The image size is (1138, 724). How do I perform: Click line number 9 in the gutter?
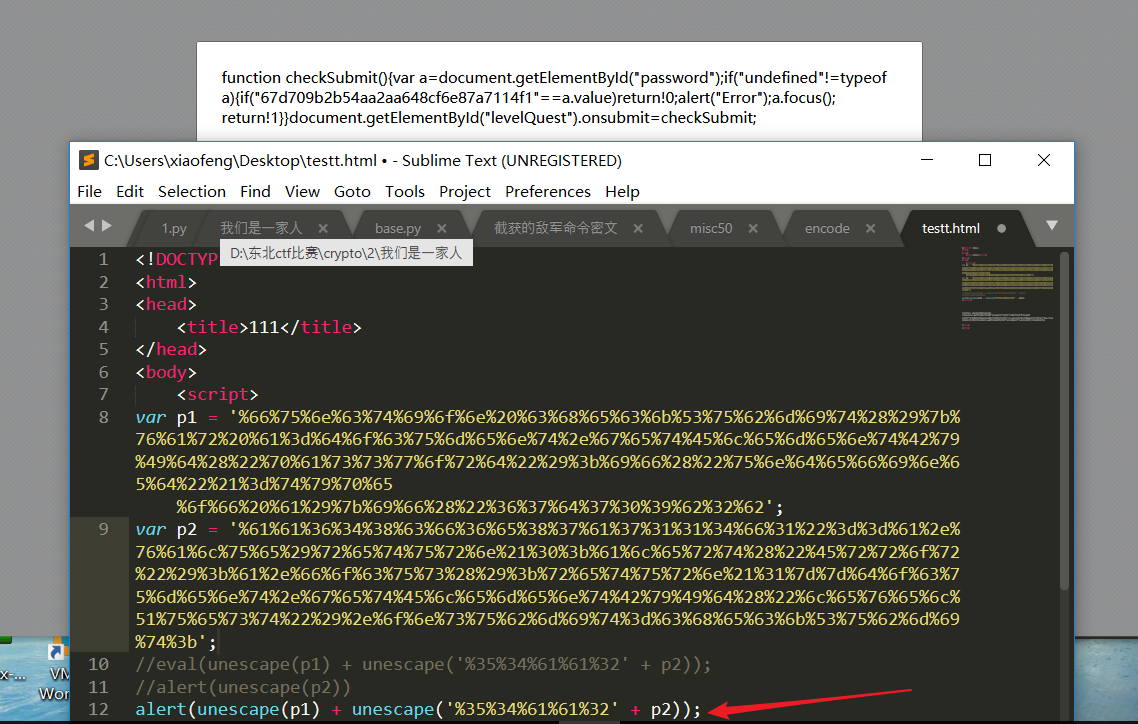point(104,530)
